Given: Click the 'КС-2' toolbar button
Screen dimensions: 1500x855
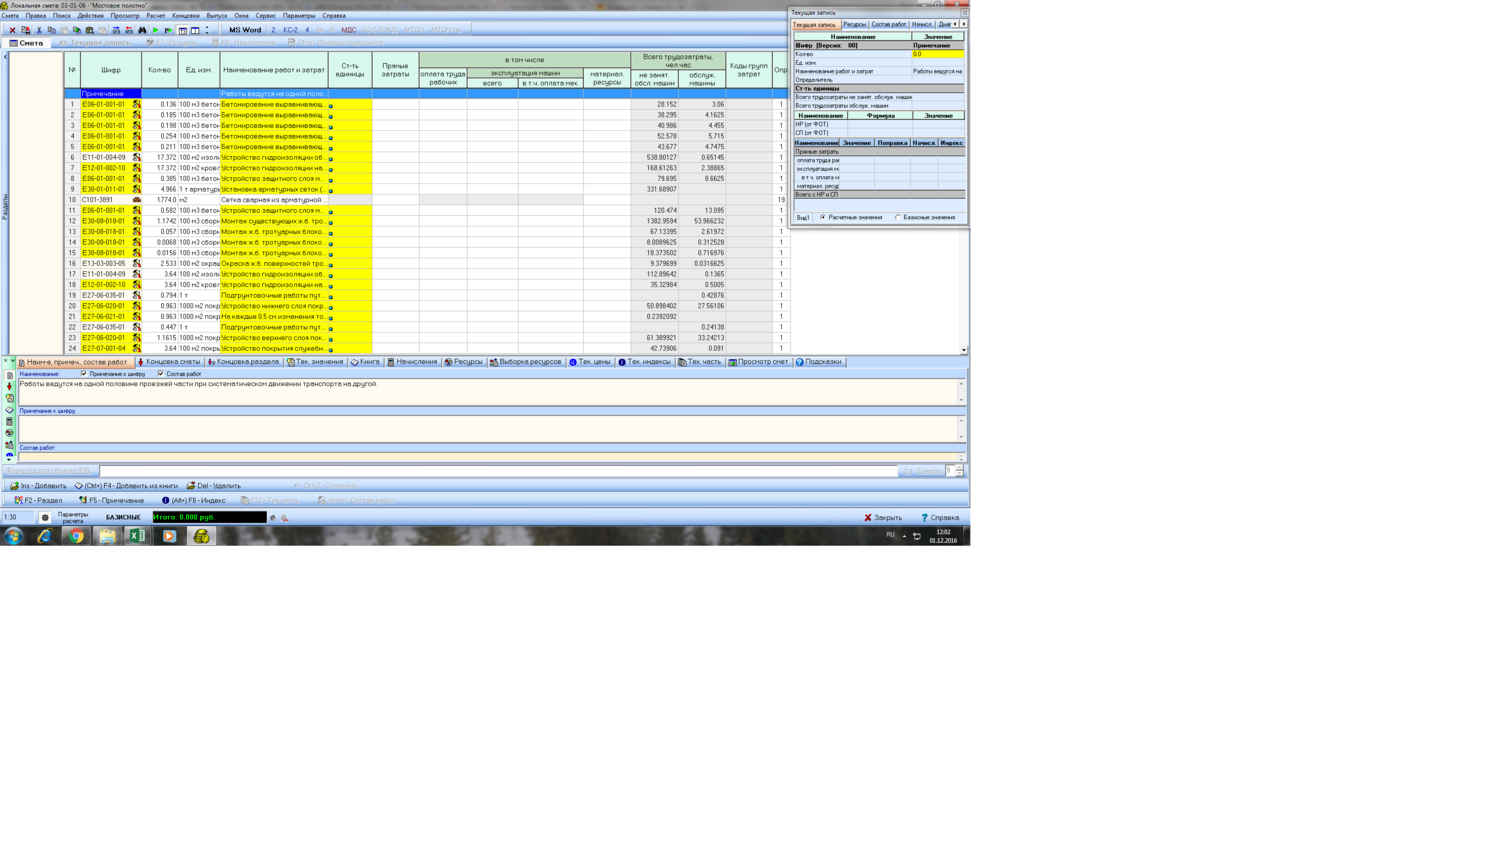Looking at the screenshot, I should point(290,30).
